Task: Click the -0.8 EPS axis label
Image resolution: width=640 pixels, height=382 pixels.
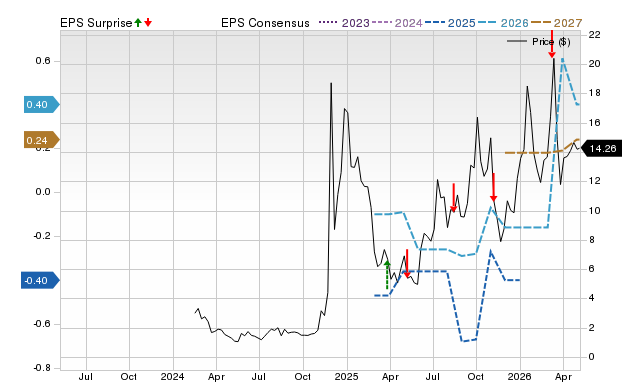Action: 42,368
